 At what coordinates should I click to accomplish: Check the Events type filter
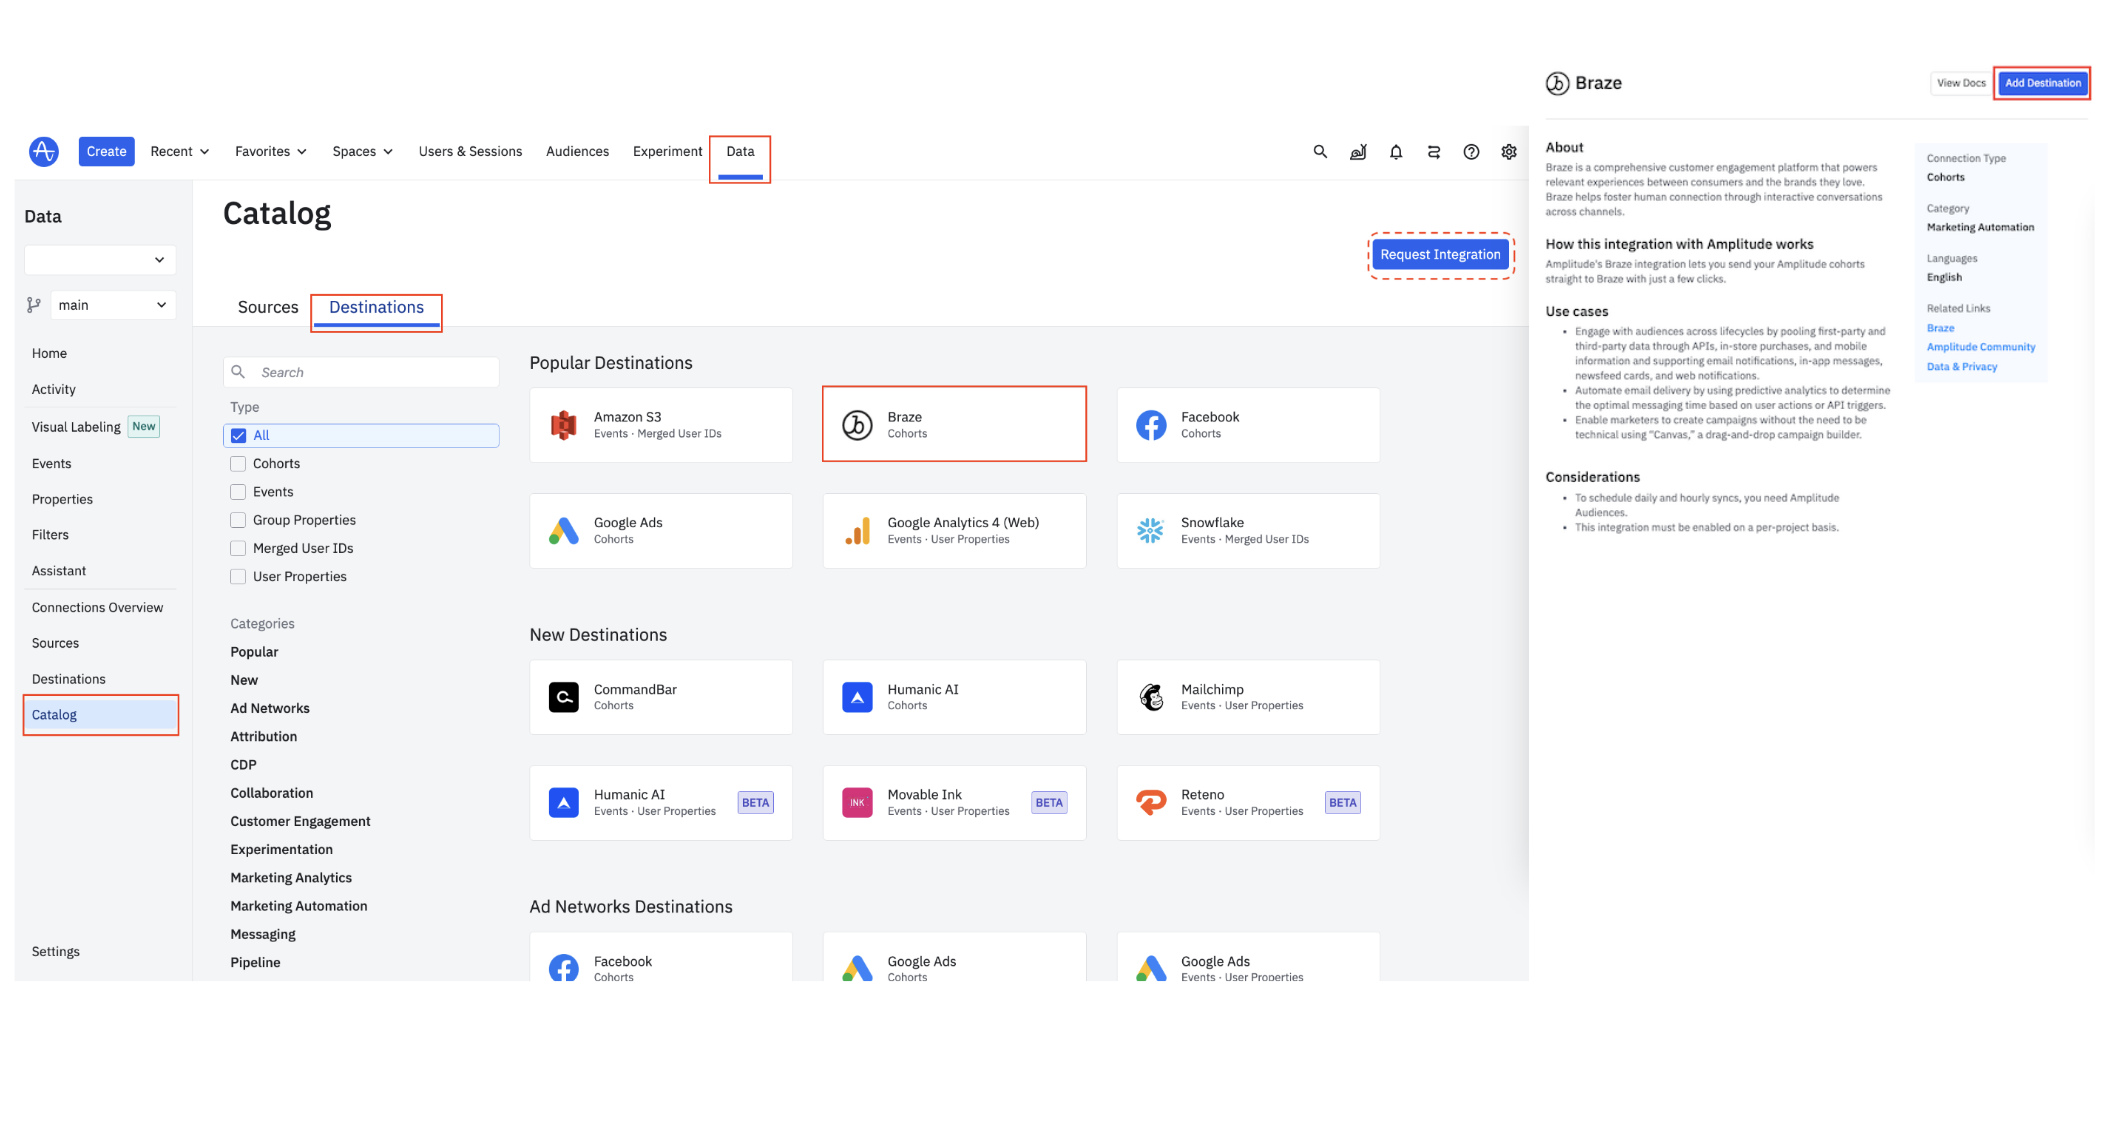[238, 492]
